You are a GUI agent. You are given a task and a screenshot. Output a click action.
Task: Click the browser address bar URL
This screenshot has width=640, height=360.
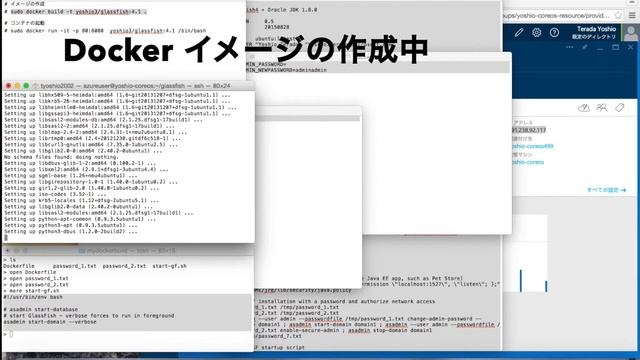coord(556,16)
